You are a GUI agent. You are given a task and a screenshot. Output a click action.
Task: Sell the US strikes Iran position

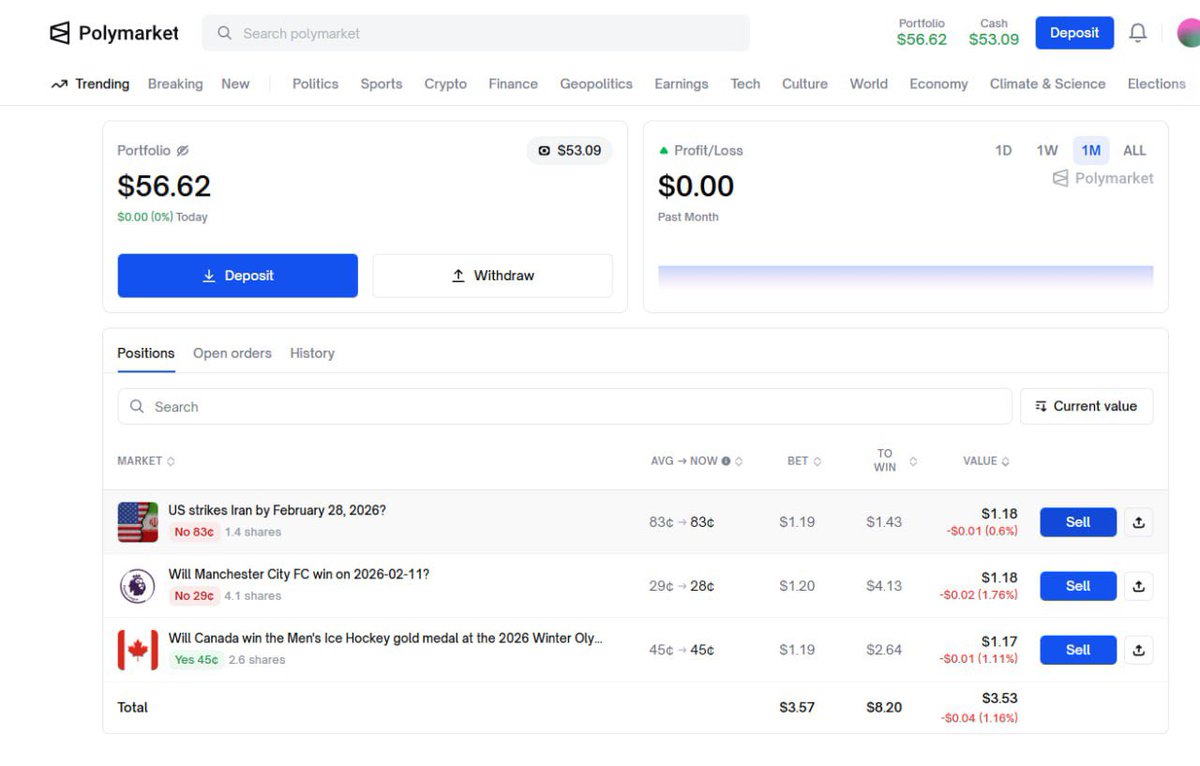(1078, 522)
